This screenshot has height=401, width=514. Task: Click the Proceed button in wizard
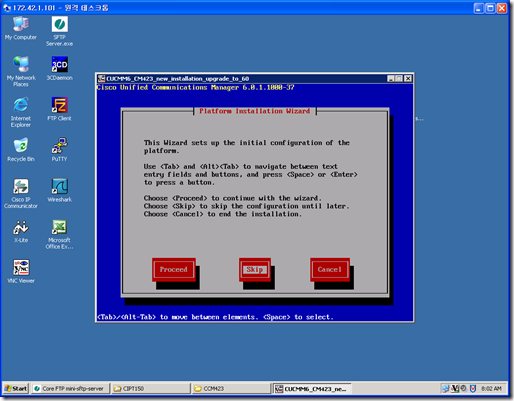[174, 269]
